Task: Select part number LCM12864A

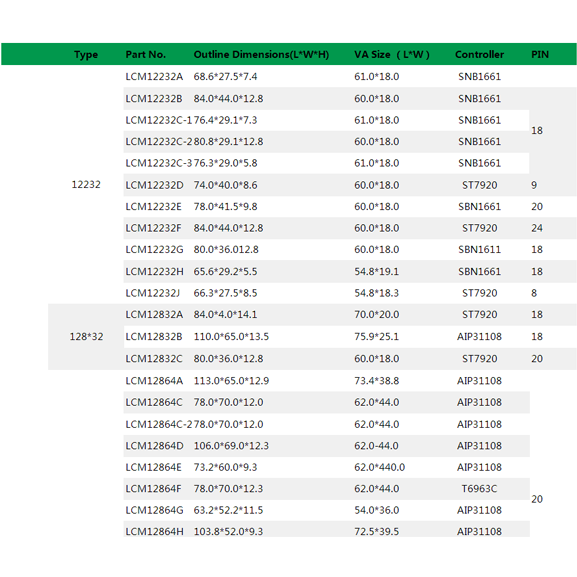Action: 154,381
